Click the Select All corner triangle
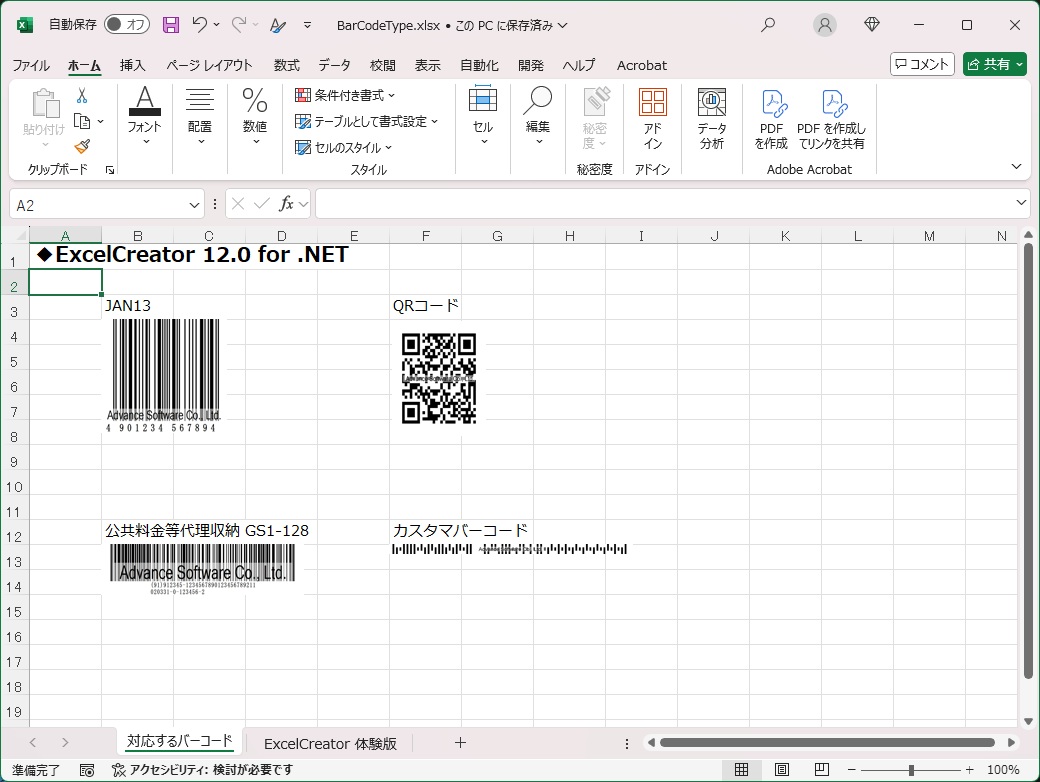 point(22,235)
